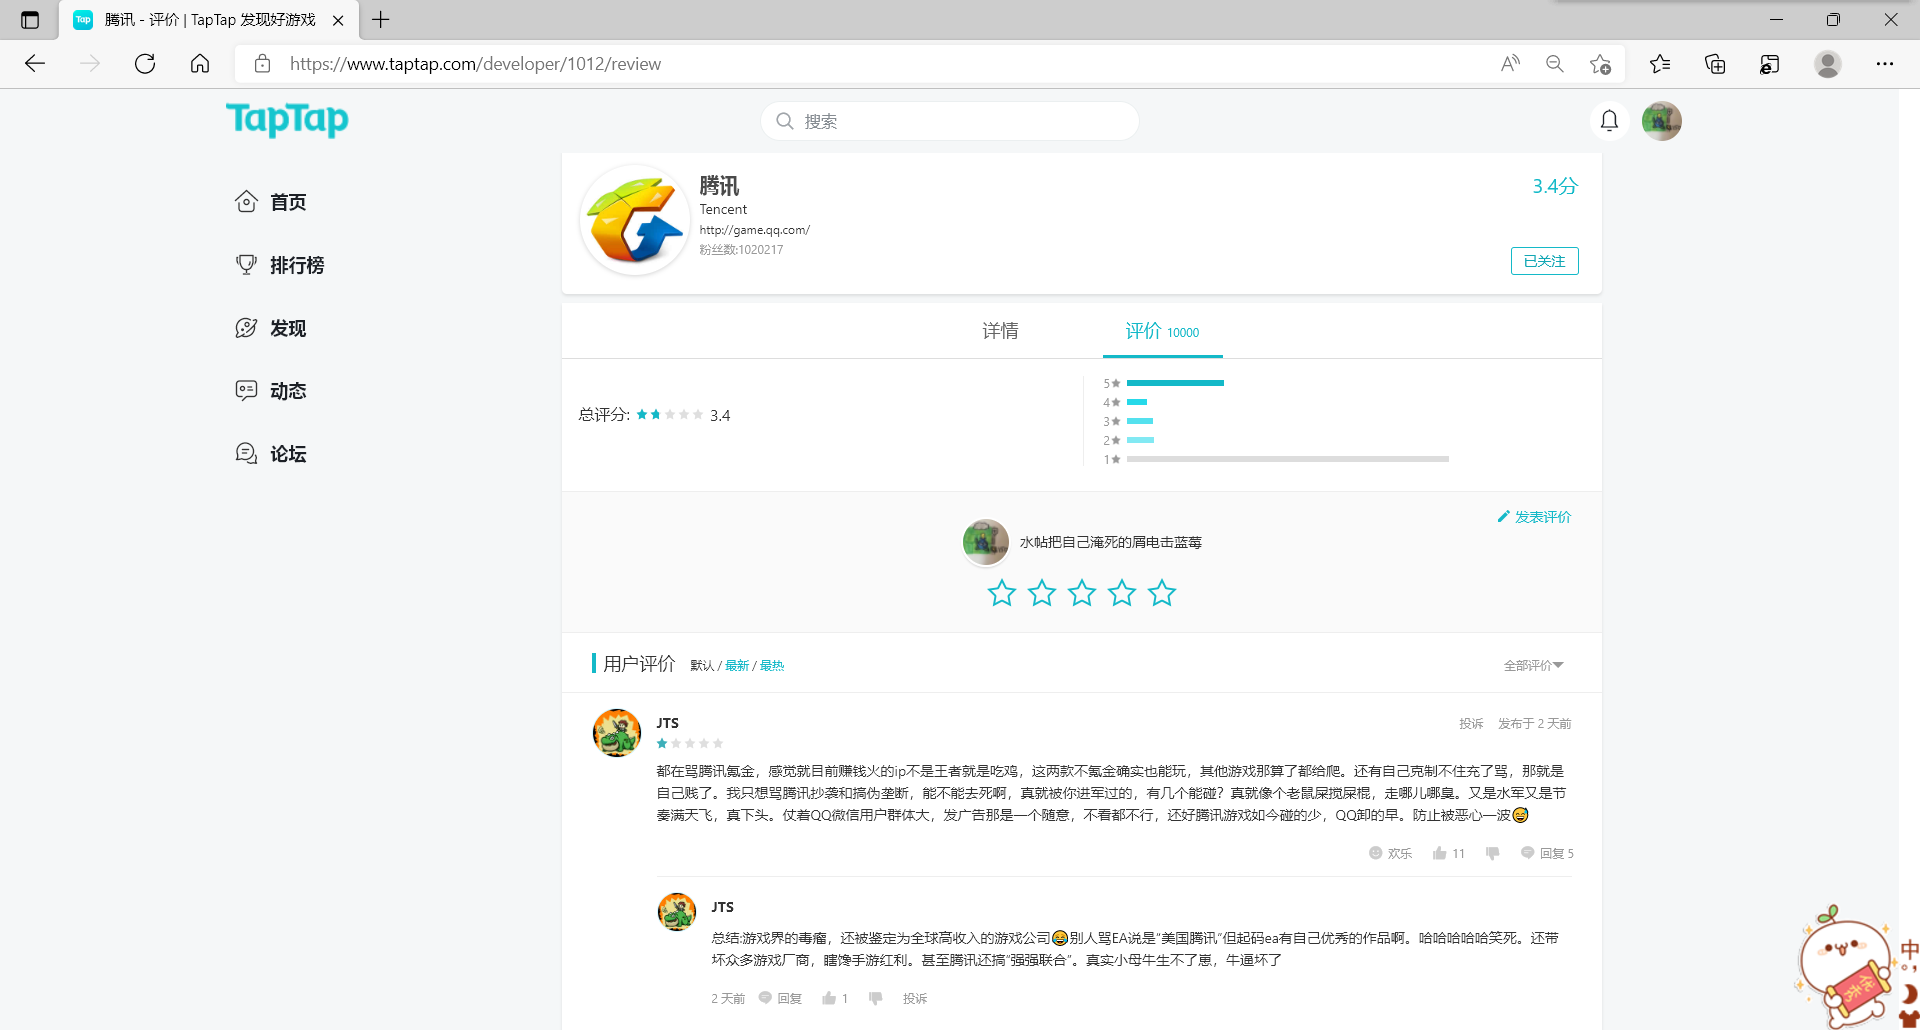Viewport: 1920px width, 1030px height.
Task: Open the browser profile icon
Action: pyautogui.click(x=1828, y=64)
